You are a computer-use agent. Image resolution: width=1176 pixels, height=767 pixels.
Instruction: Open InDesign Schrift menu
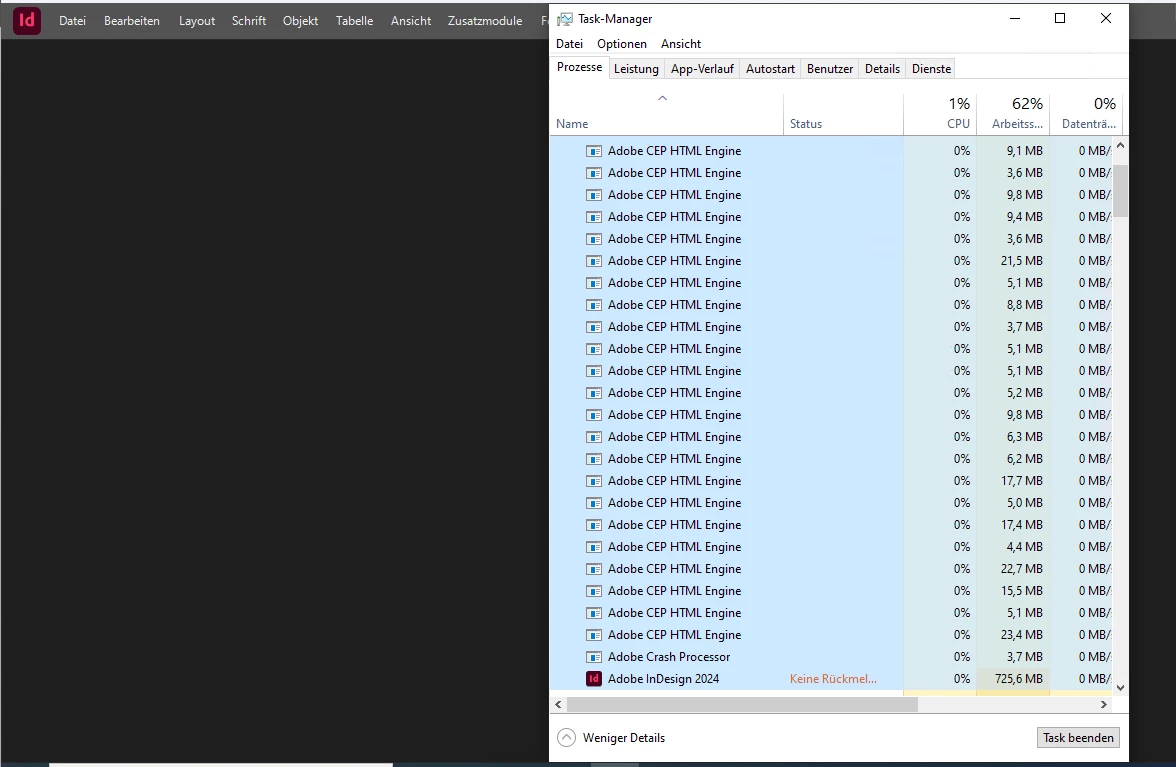(248, 21)
